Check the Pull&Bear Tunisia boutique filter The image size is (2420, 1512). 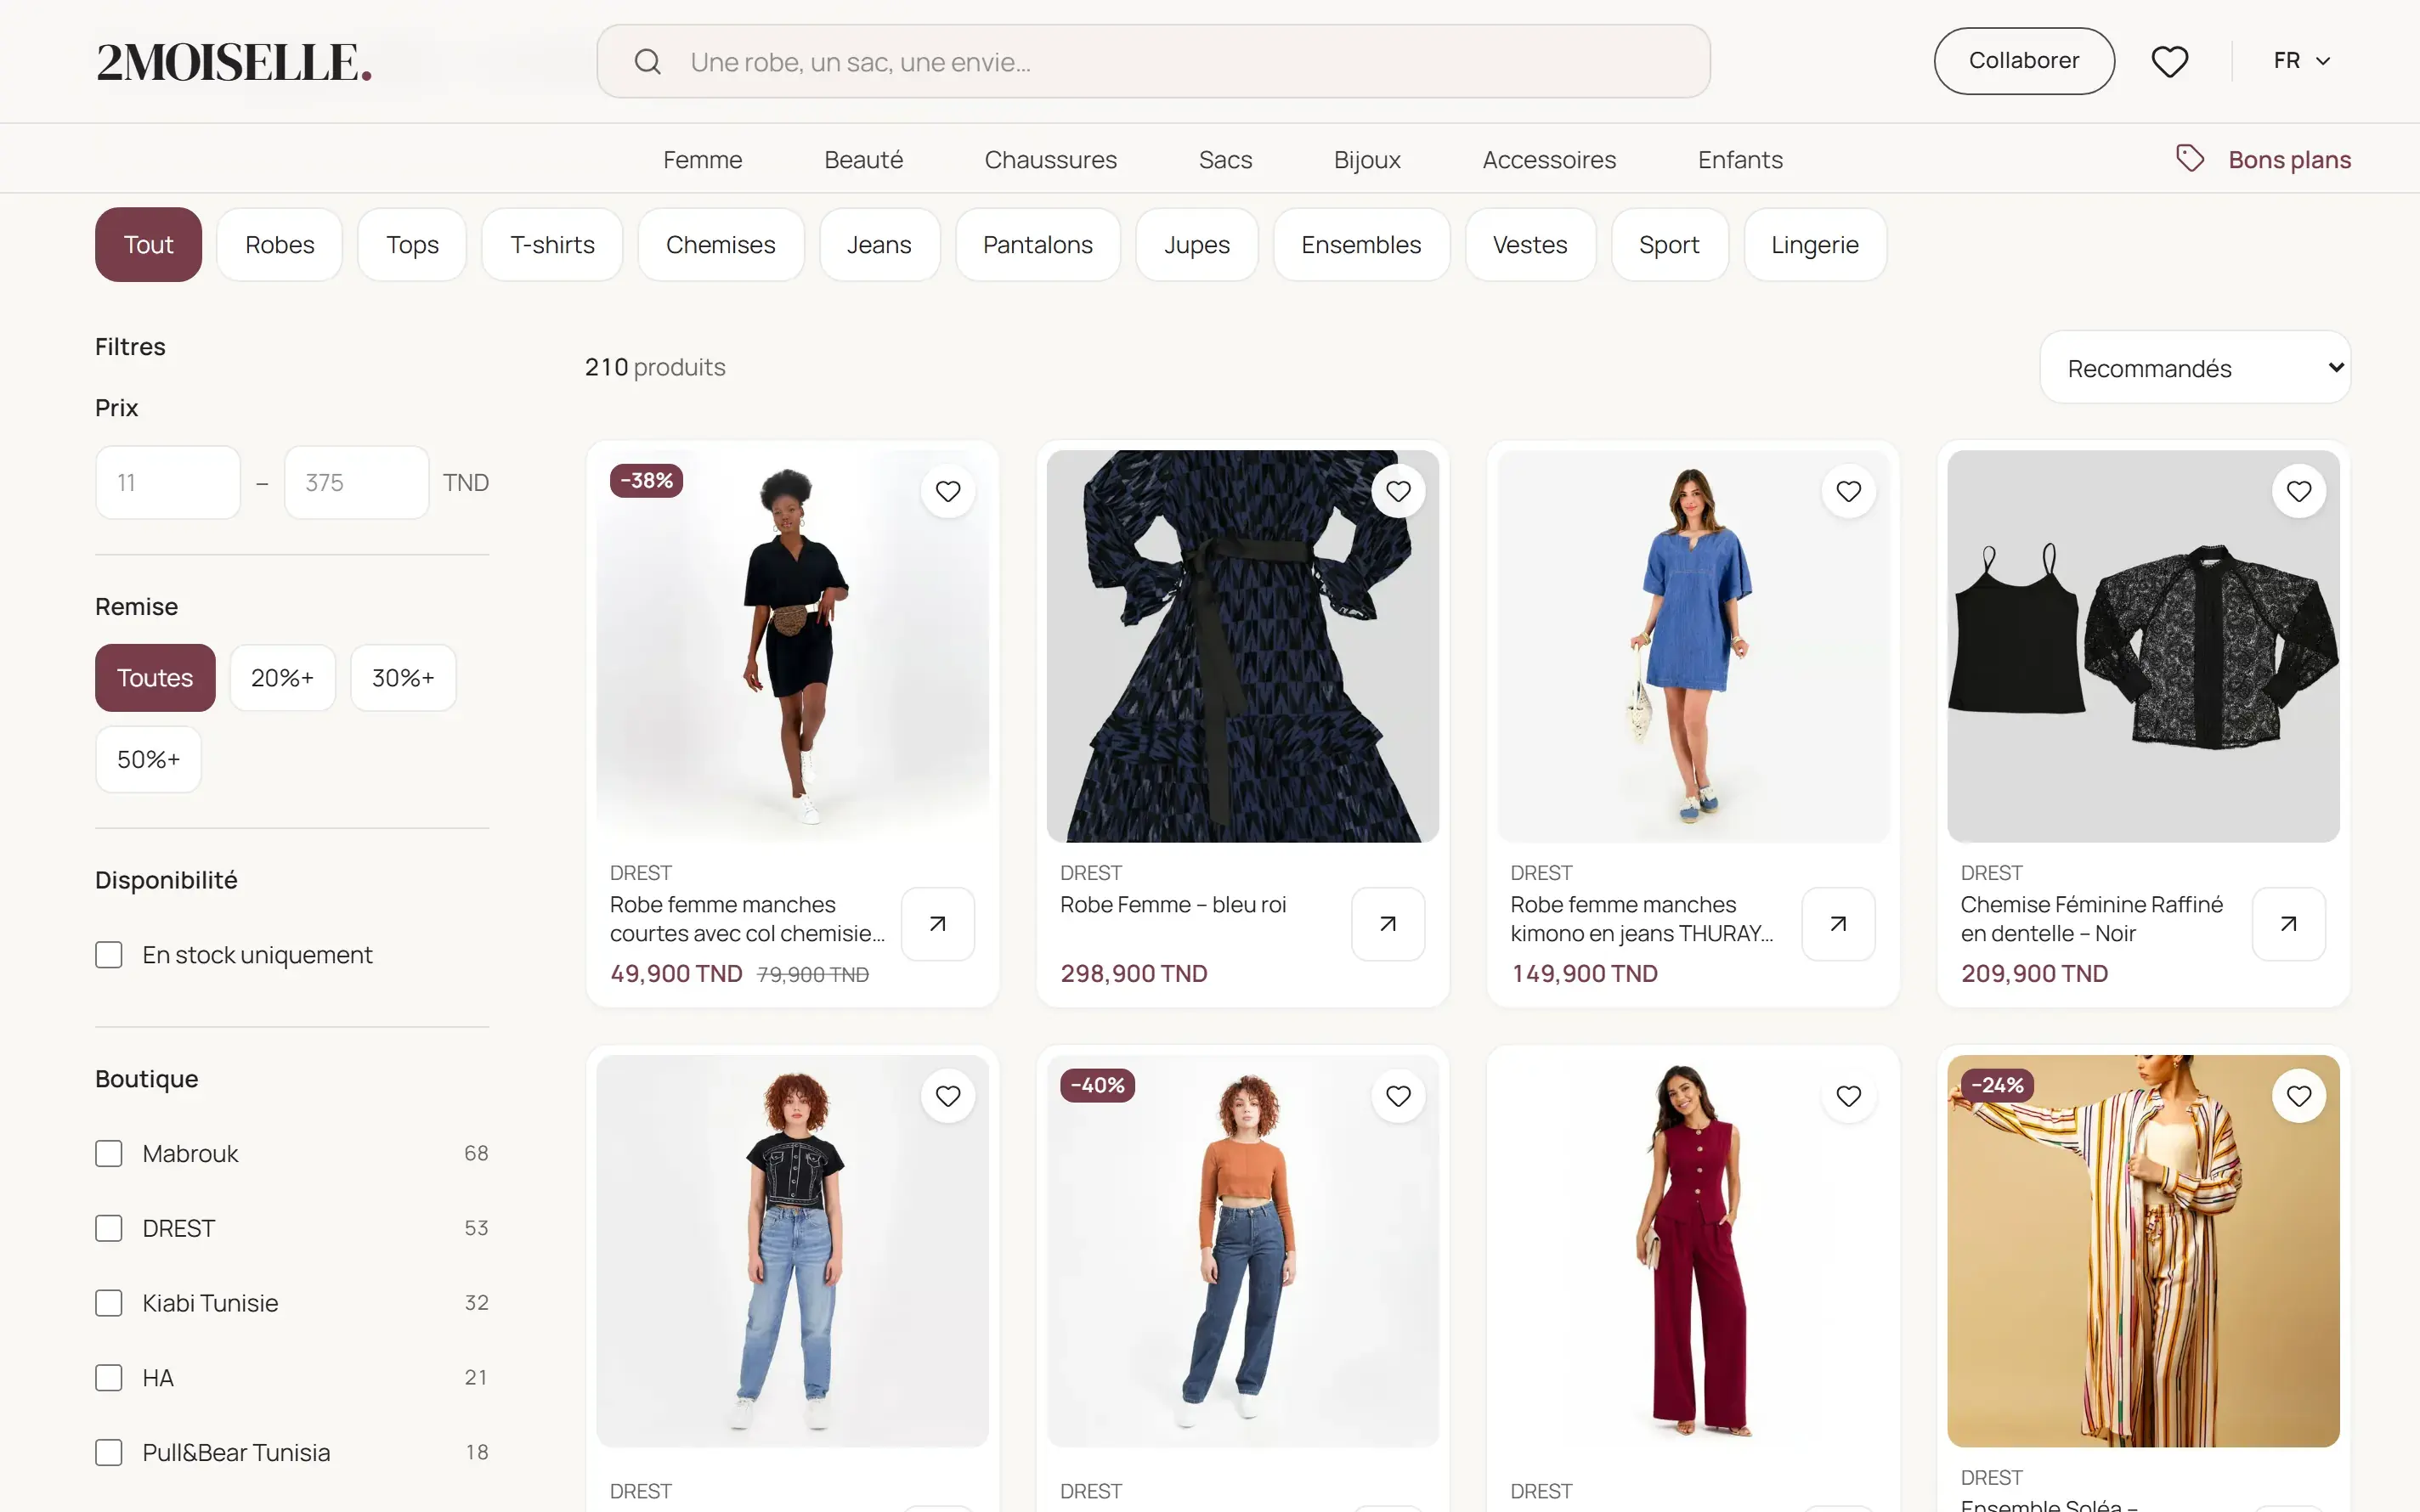click(109, 1452)
